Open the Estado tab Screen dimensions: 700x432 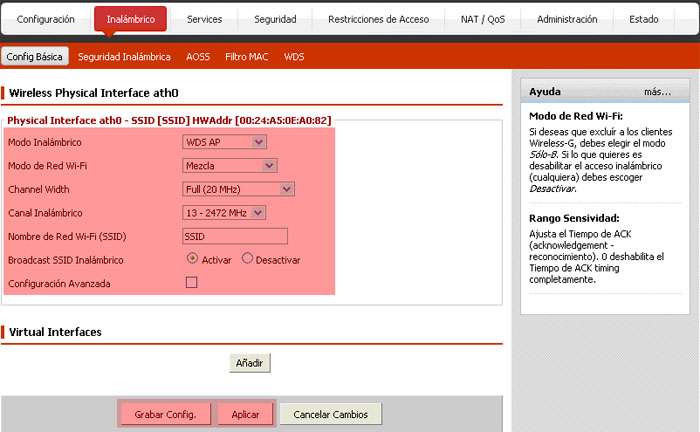click(643, 19)
